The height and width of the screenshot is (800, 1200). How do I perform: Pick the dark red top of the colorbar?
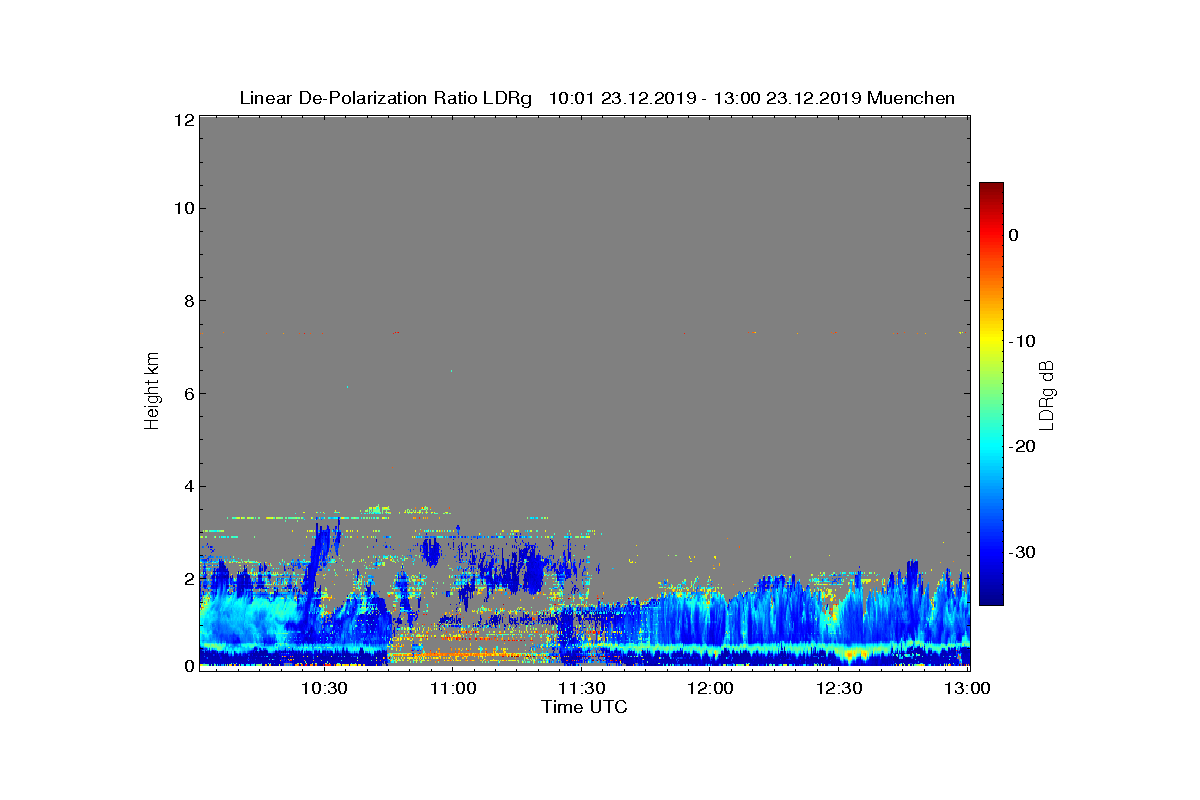pos(991,188)
